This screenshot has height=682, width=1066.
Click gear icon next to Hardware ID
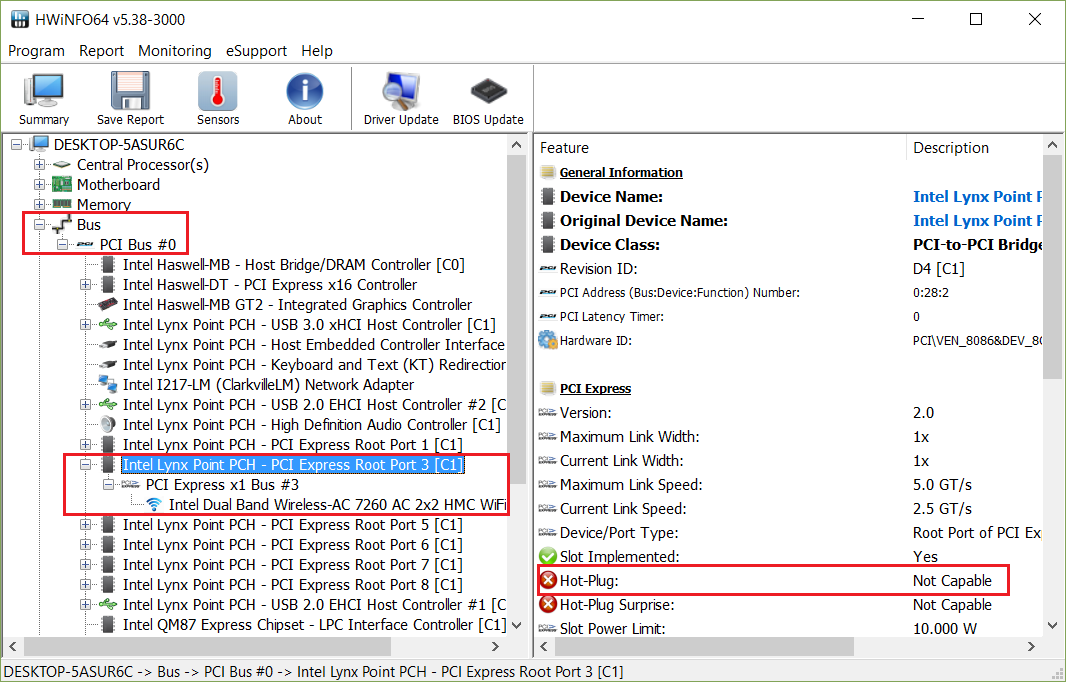[x=547, y=340]
